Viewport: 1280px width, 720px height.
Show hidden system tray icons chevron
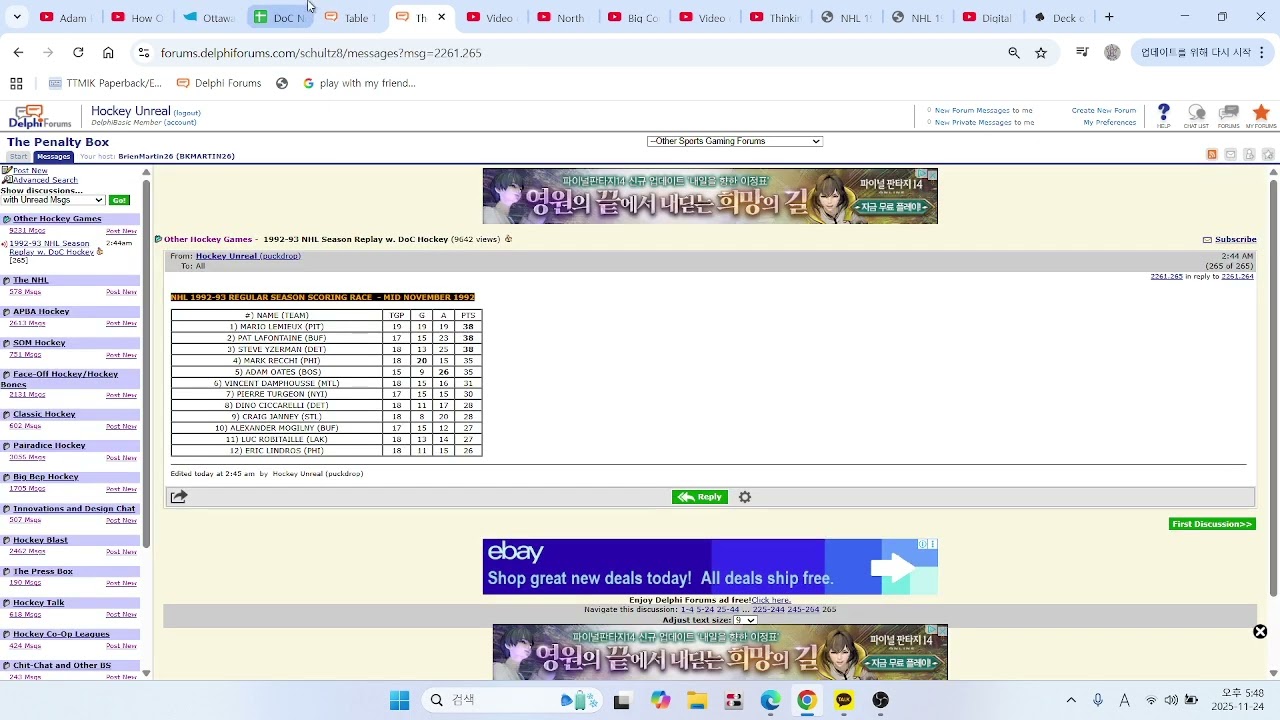coord(1071,700)
